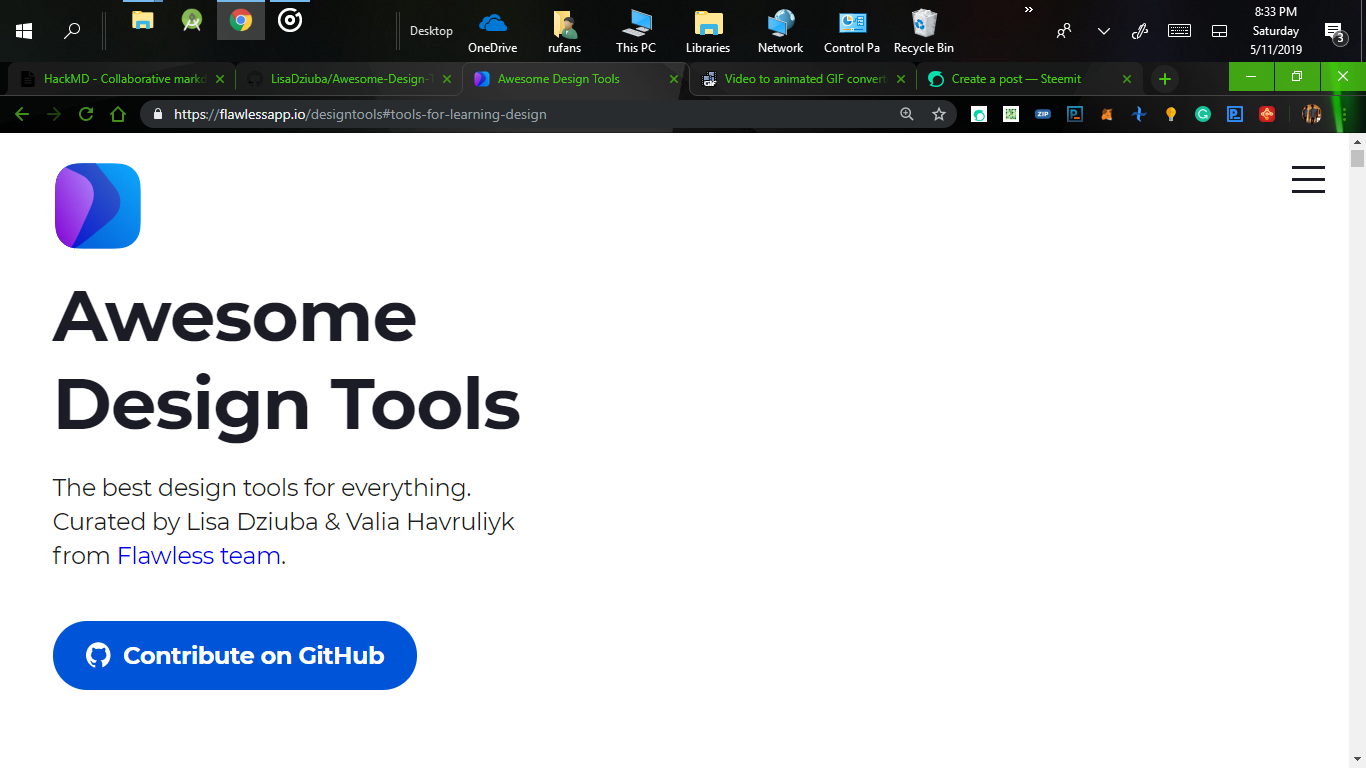Open the People icon in system tray
Viewport: 1366px width, 768px height.
(x=1064, y=31)
